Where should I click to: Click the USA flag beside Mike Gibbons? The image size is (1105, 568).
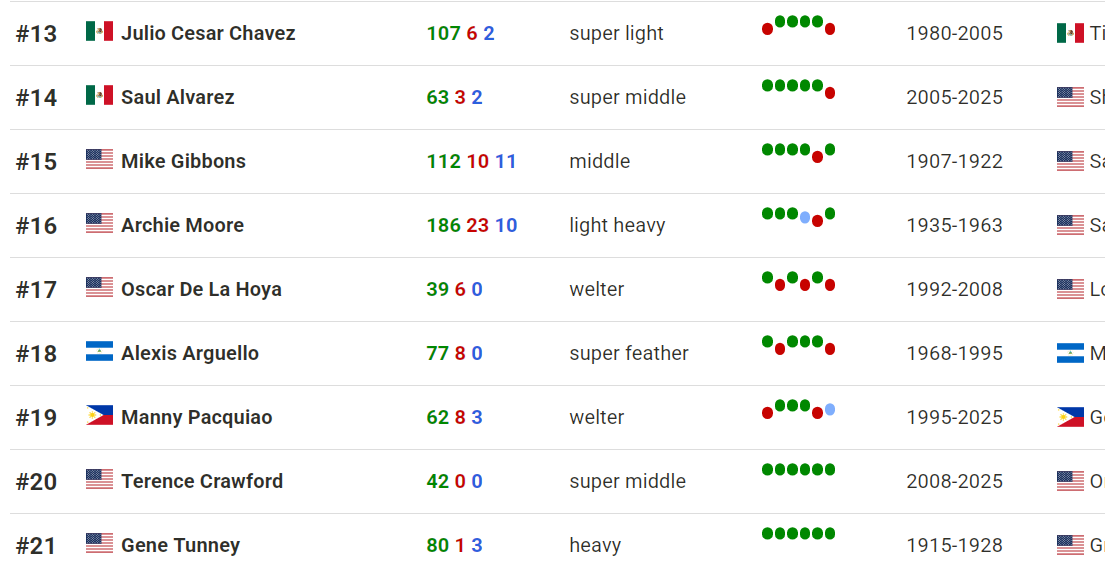[99, 160]
